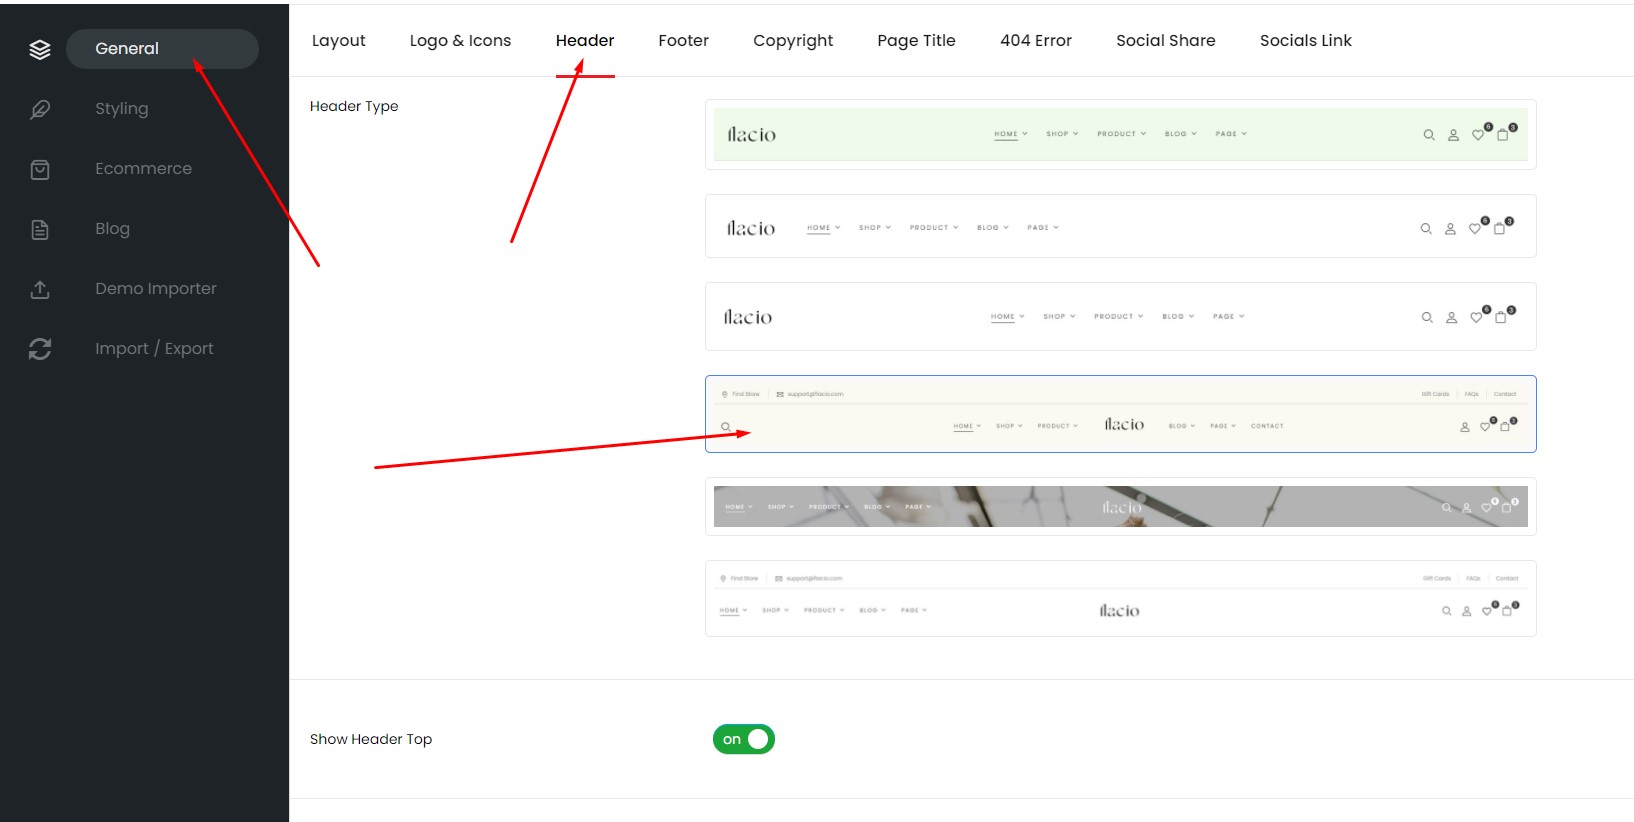Image resolution: width=1634 pixels, height=822 pixels.
Task: Choose the transparent photo-background header type
Action: coord(1121,507)
